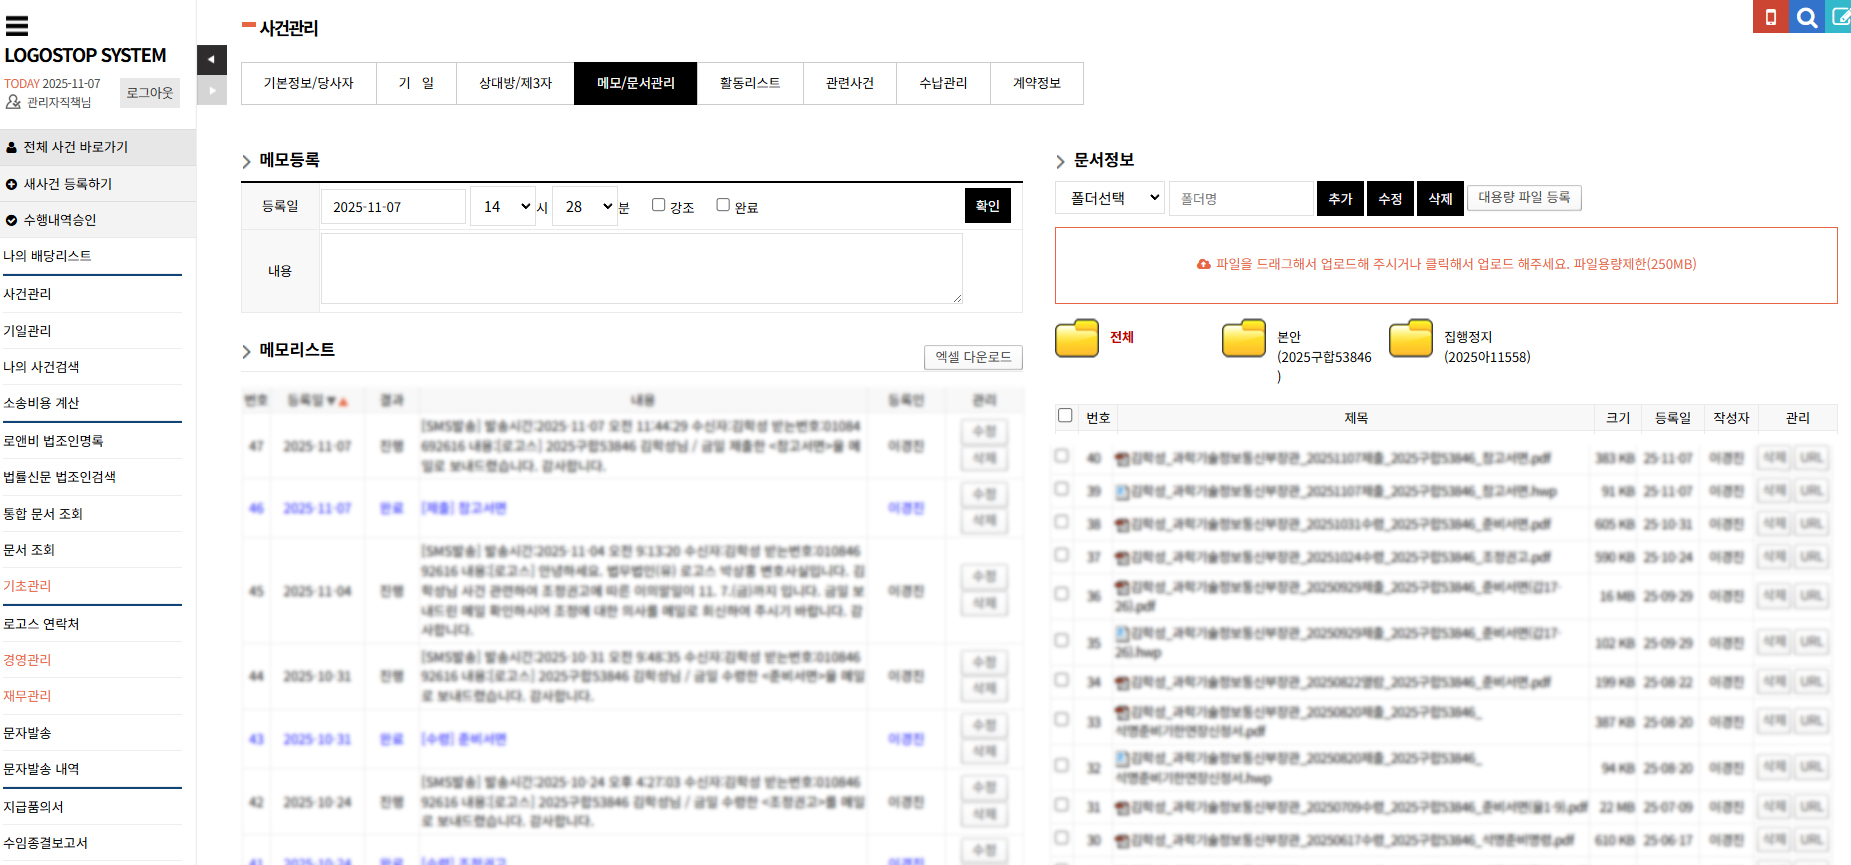Open the 전체 folder icon
The height and width of the screenshot is (865, 1851).
point(1077,338)
